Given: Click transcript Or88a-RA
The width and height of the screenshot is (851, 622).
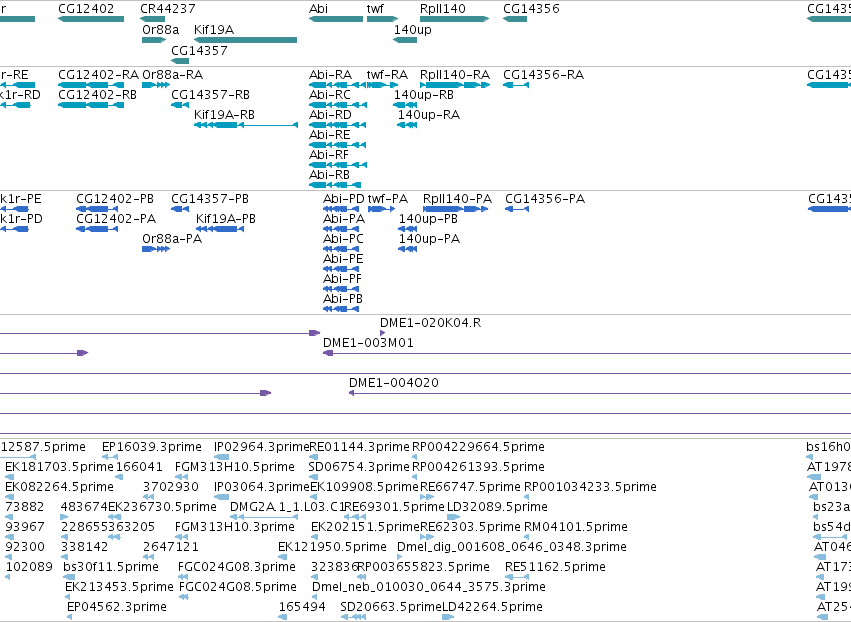Looking at the screenshot, I should click(x=156, y=85).
